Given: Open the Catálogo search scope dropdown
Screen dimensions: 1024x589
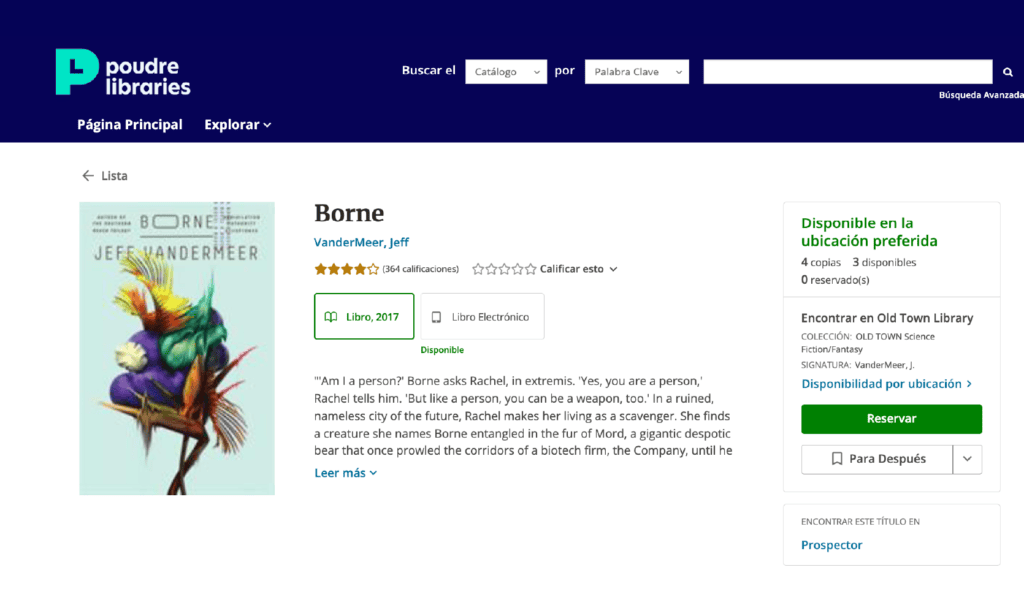Looking at the screenshot, I should (x=506, y=72).
